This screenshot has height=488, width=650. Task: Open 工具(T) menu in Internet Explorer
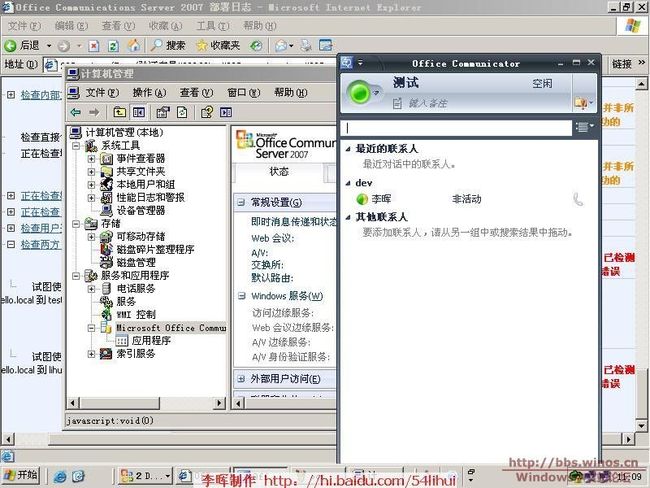(x=213, y=26)
